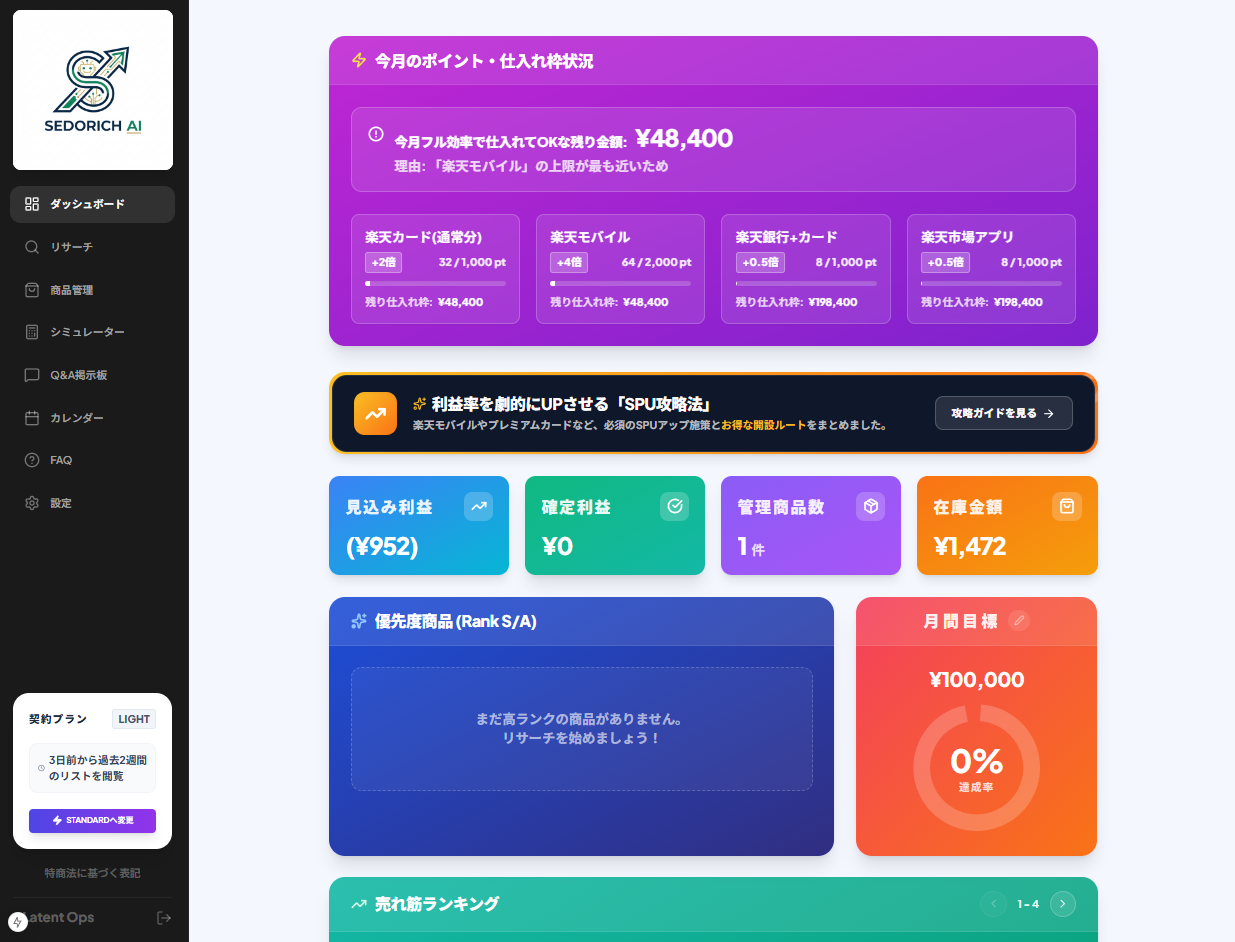Select the 商品管理 shopping bag icon
Screen dimensions: 1235x942
click(x=30, y=289)
